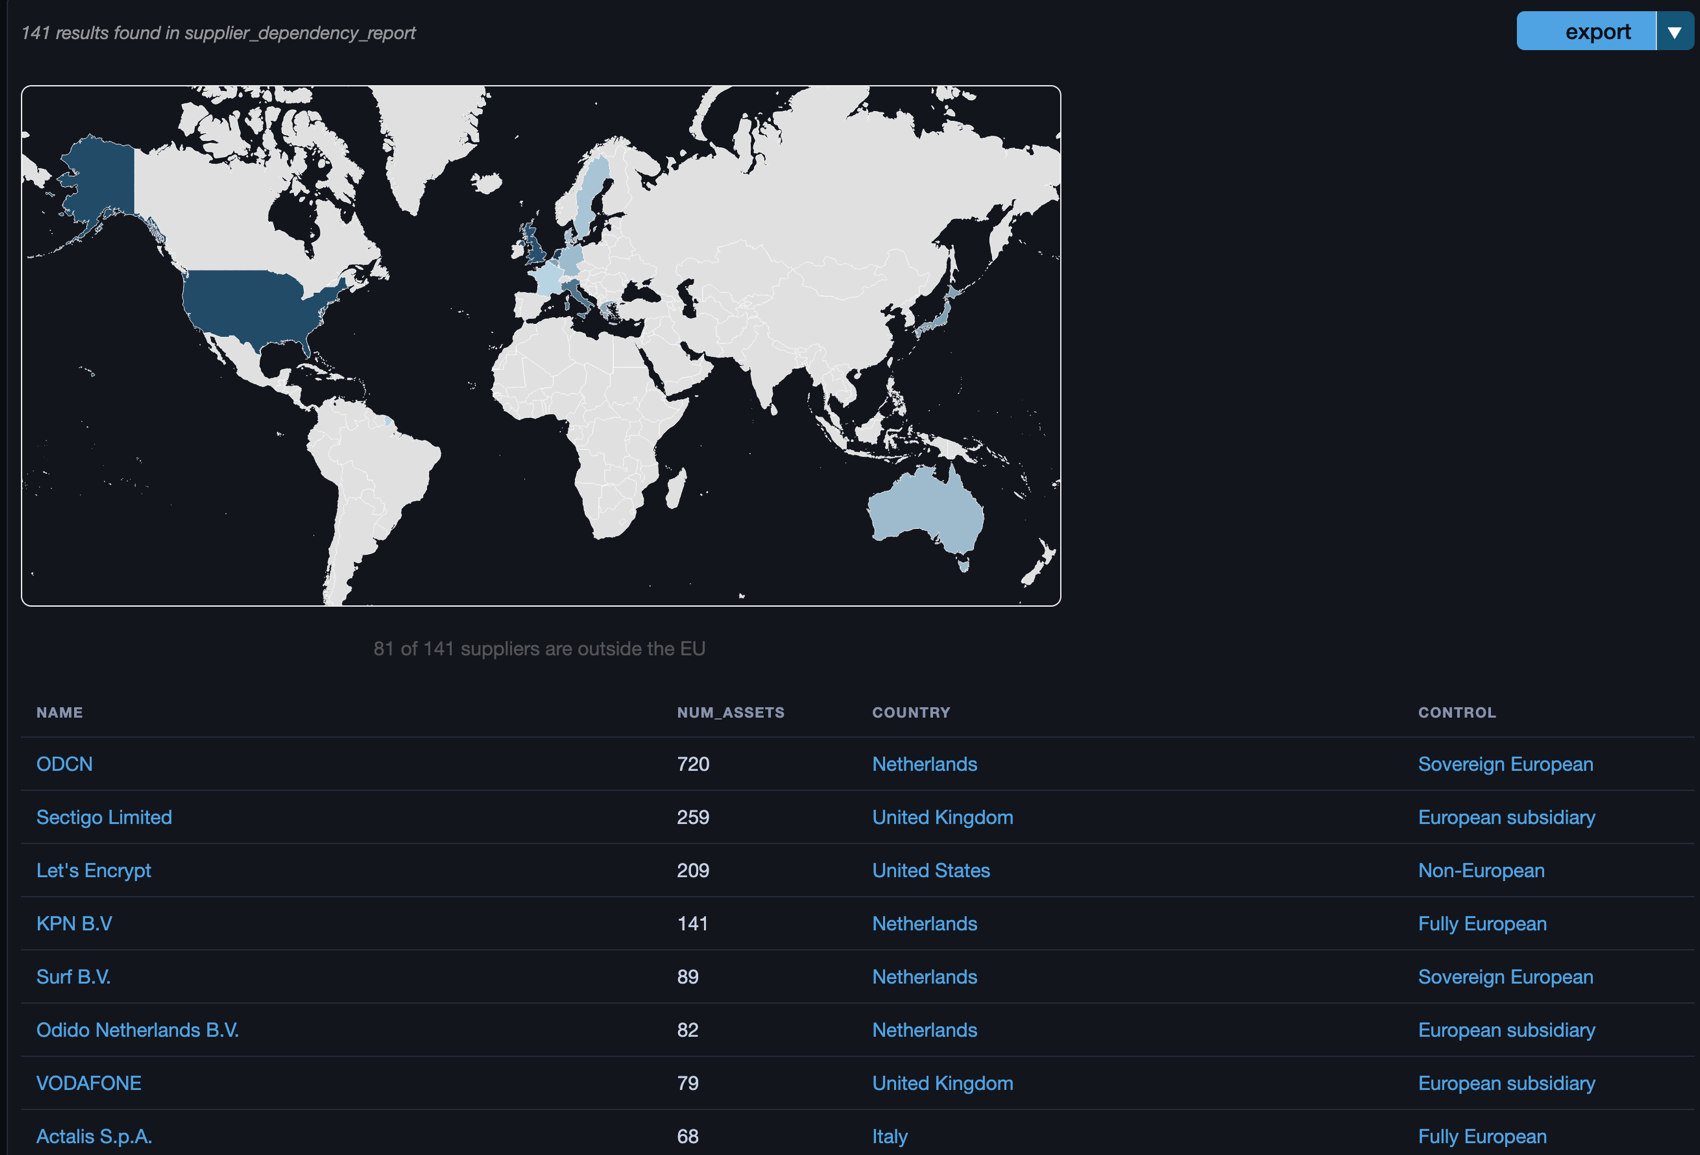Image resolution: width=1700 pixels, height=1155 pixels.
Task: Click Sovereign European in the Surf row
Action: pyautogui.click(x=1505, y=976)
